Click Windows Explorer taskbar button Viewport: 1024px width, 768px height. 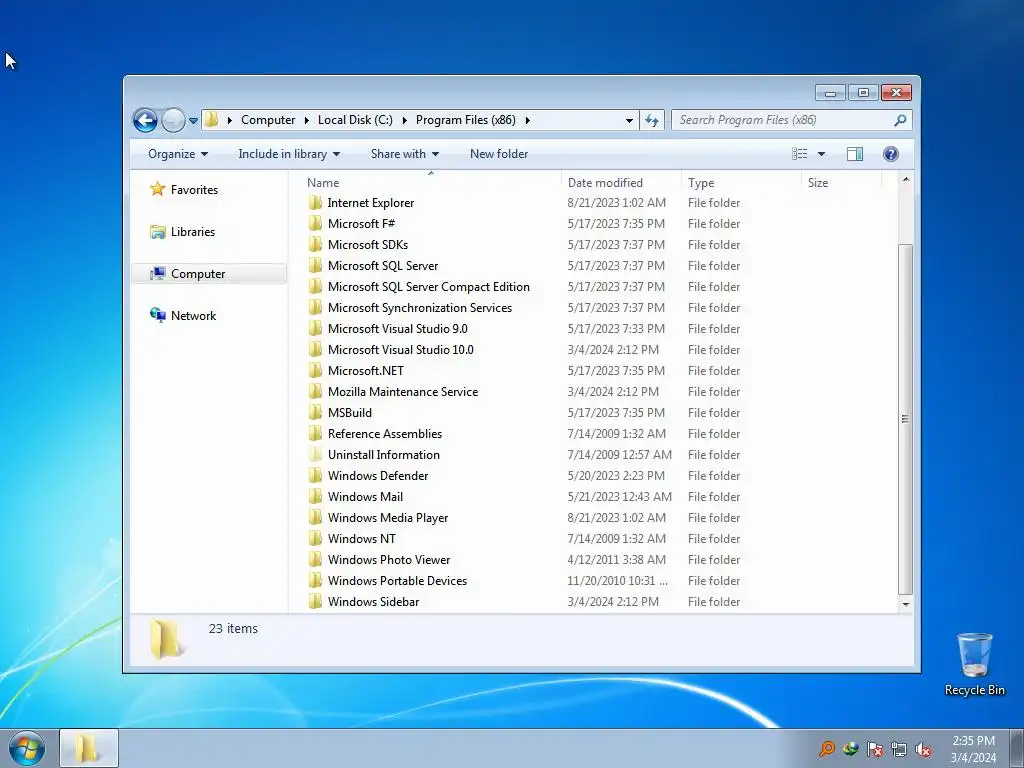coord(89,748)
